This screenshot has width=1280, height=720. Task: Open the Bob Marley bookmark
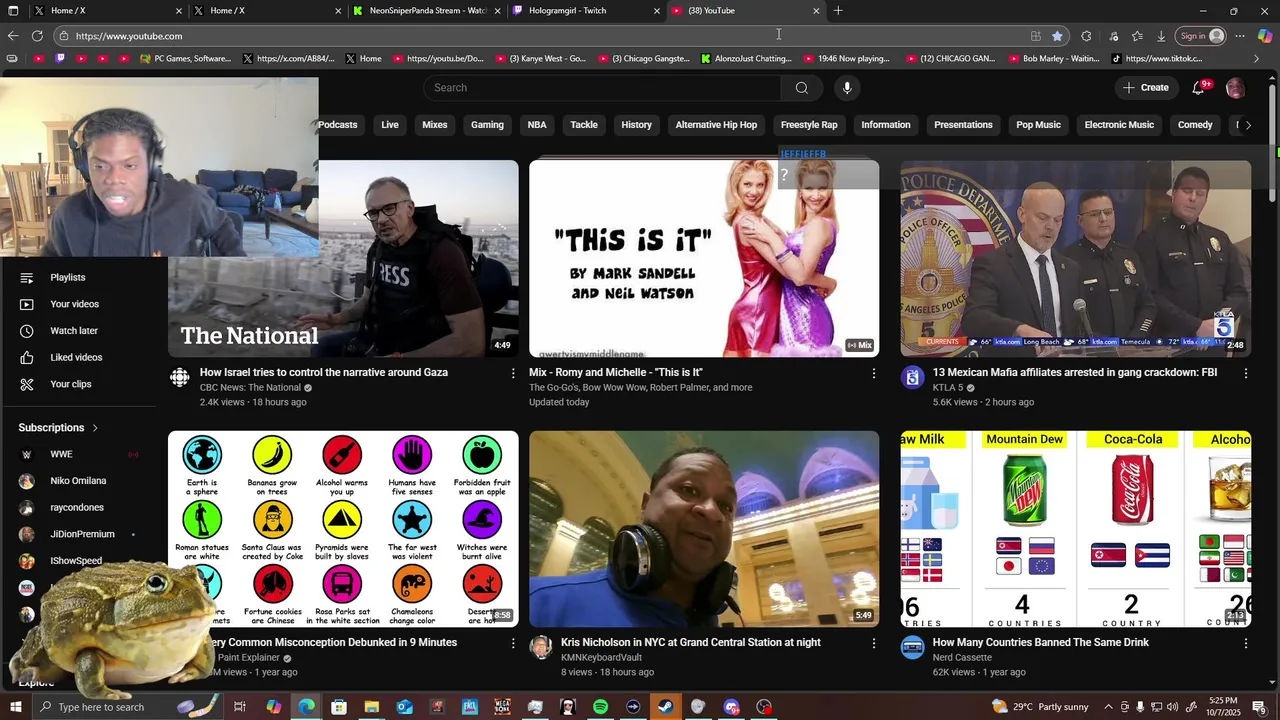(1052, 59)
